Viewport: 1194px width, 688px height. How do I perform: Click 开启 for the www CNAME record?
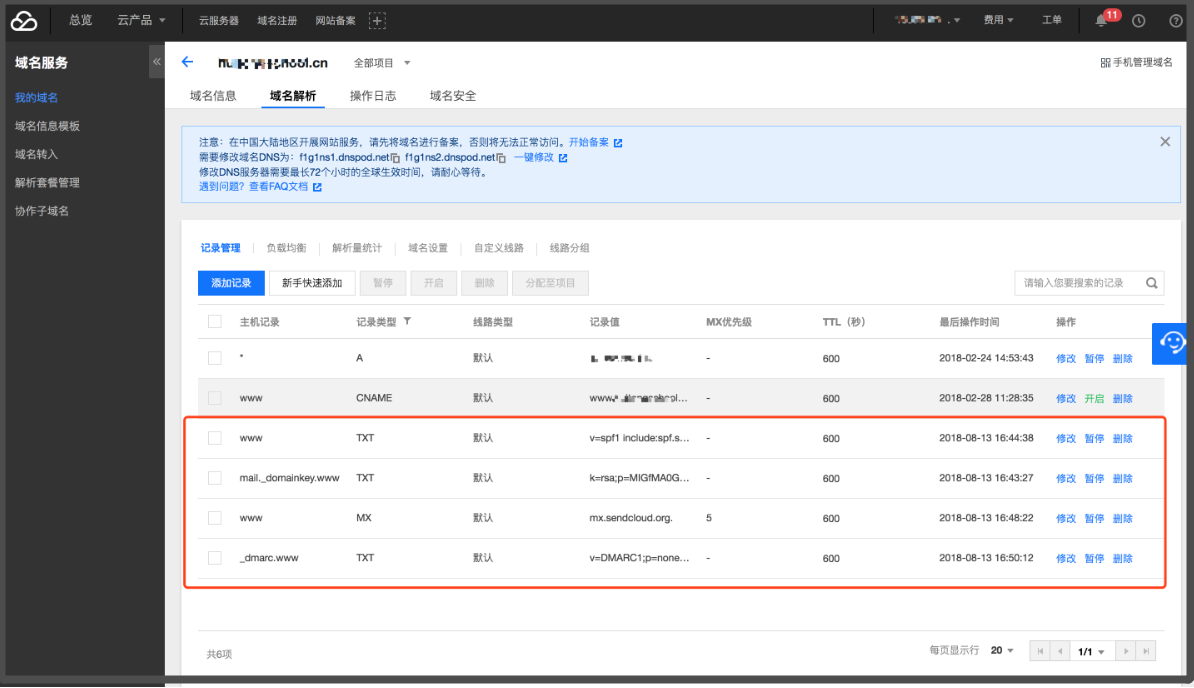coord(1094,399)
